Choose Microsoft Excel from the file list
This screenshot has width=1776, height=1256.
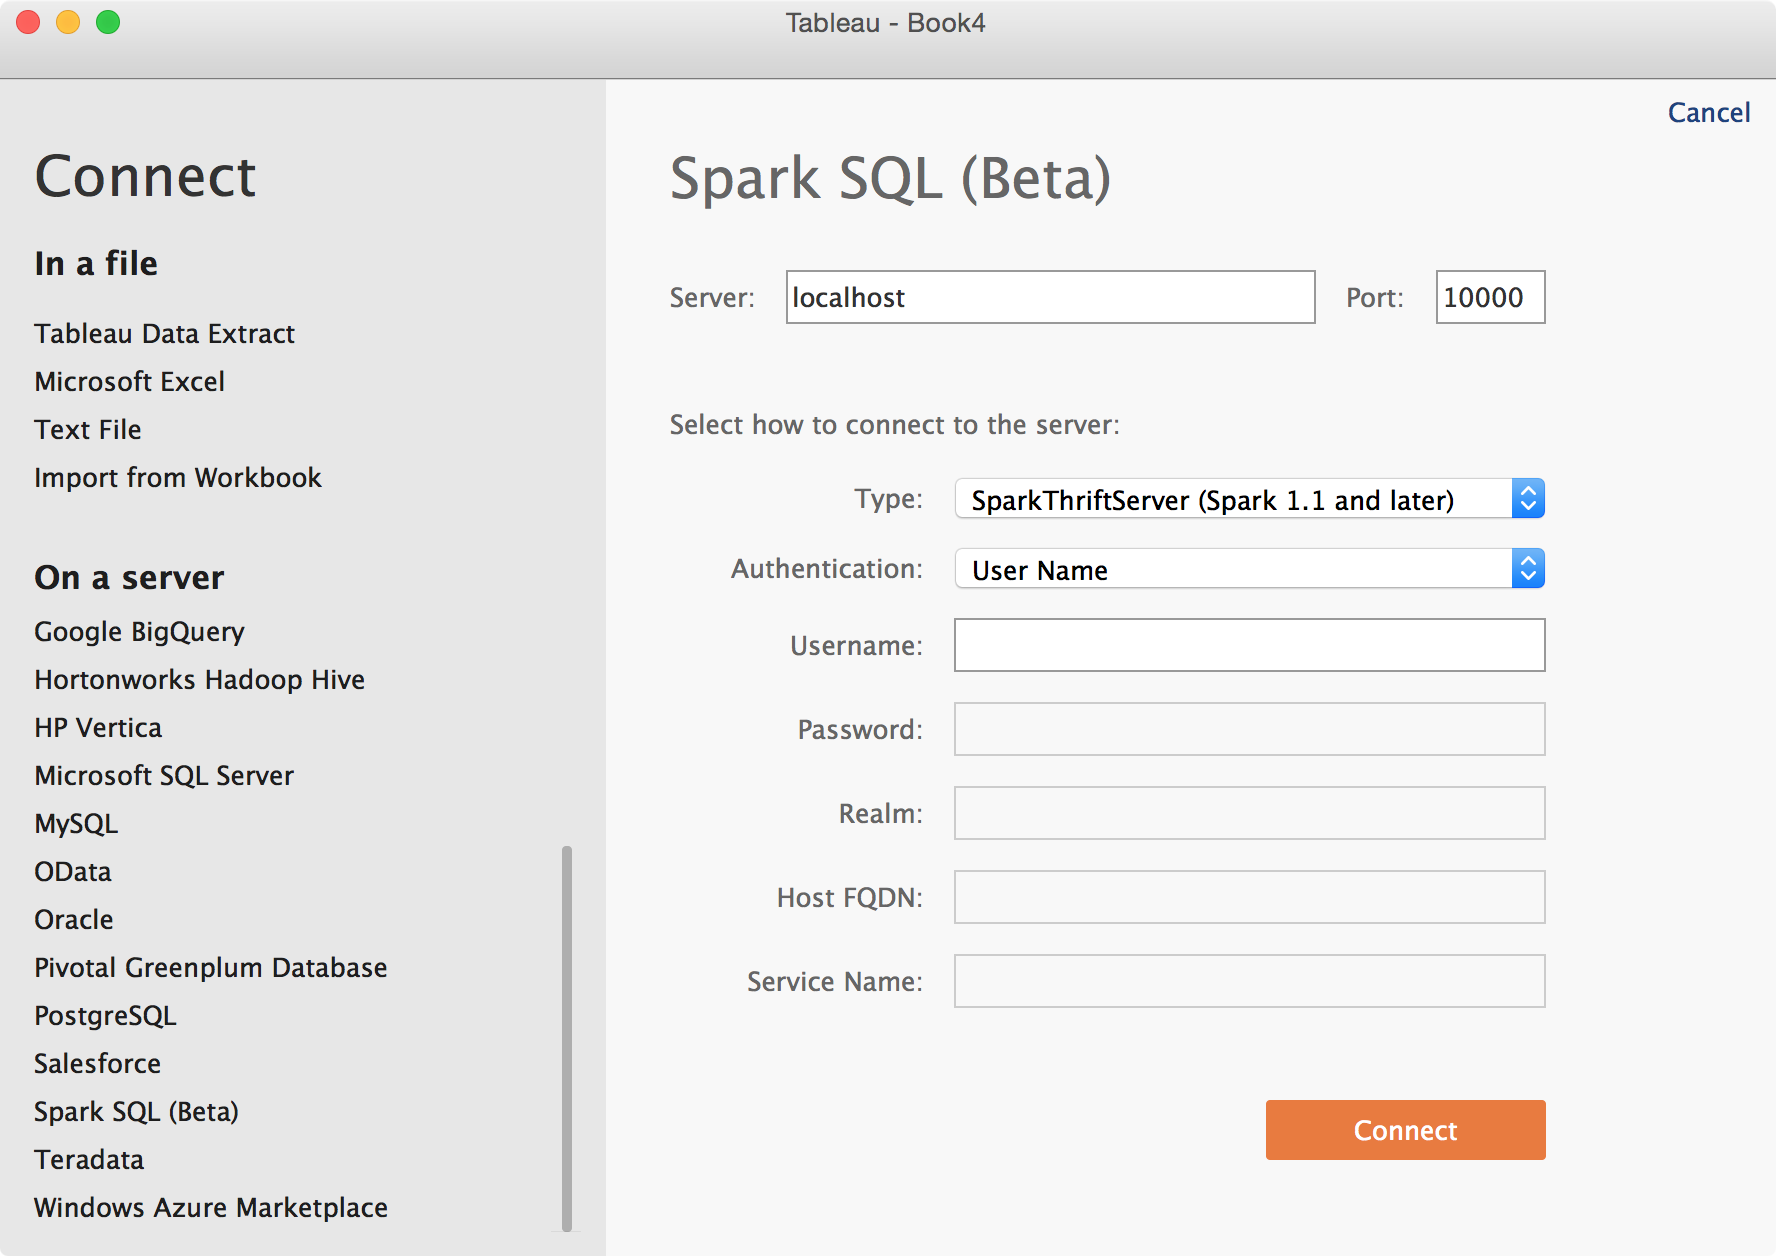(129, 381)
